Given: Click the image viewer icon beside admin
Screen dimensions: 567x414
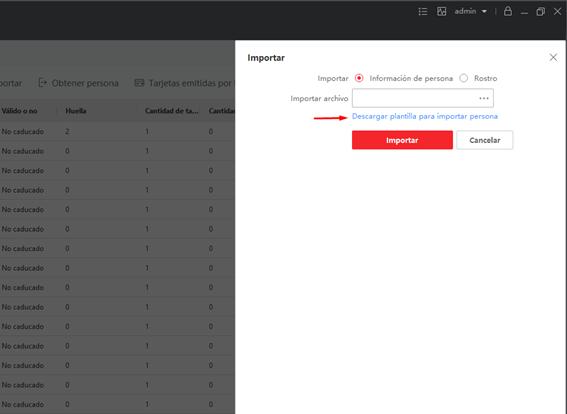Looking at the screenshot, I should [x=442, y=12].
